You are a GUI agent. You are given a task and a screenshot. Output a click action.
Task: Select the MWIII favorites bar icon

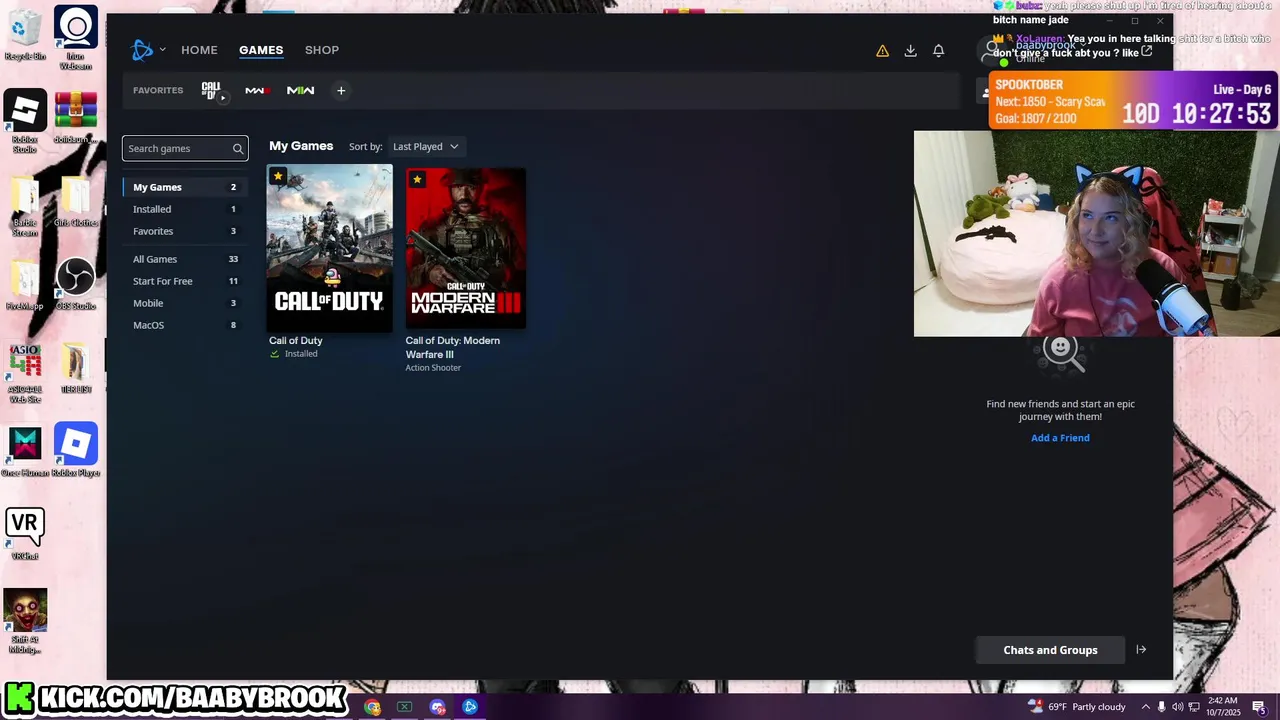(257, 91)
